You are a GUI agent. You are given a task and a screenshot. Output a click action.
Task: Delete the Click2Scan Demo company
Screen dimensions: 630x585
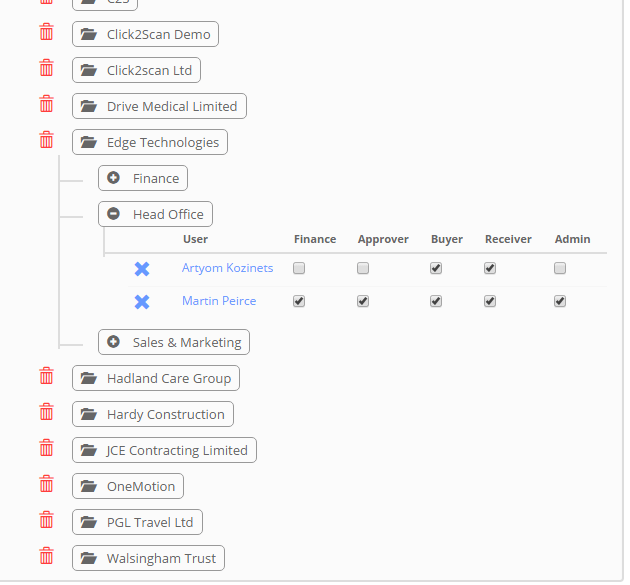point(46,32)
